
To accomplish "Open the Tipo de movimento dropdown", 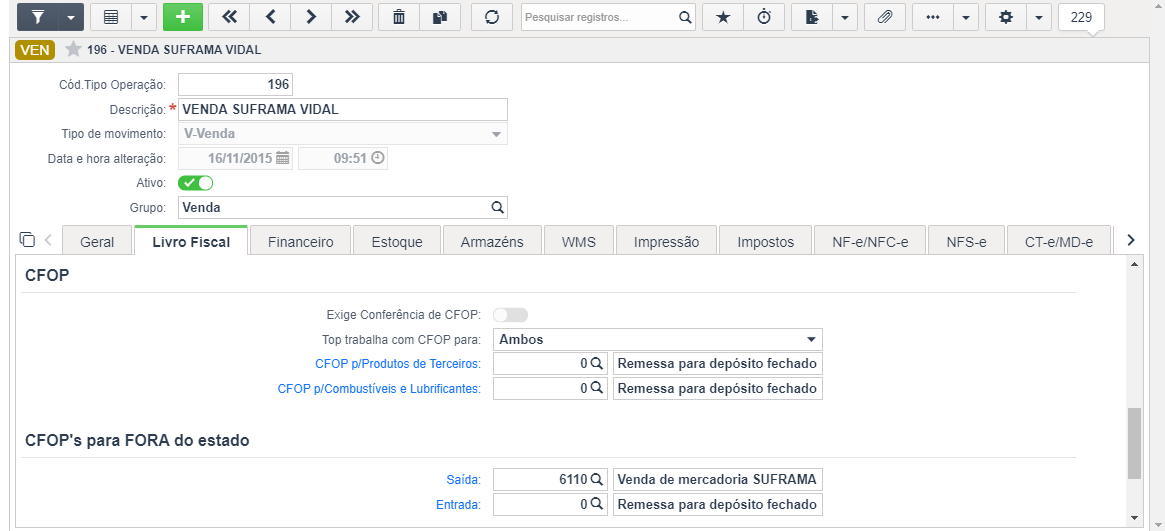I will point(343,134).
